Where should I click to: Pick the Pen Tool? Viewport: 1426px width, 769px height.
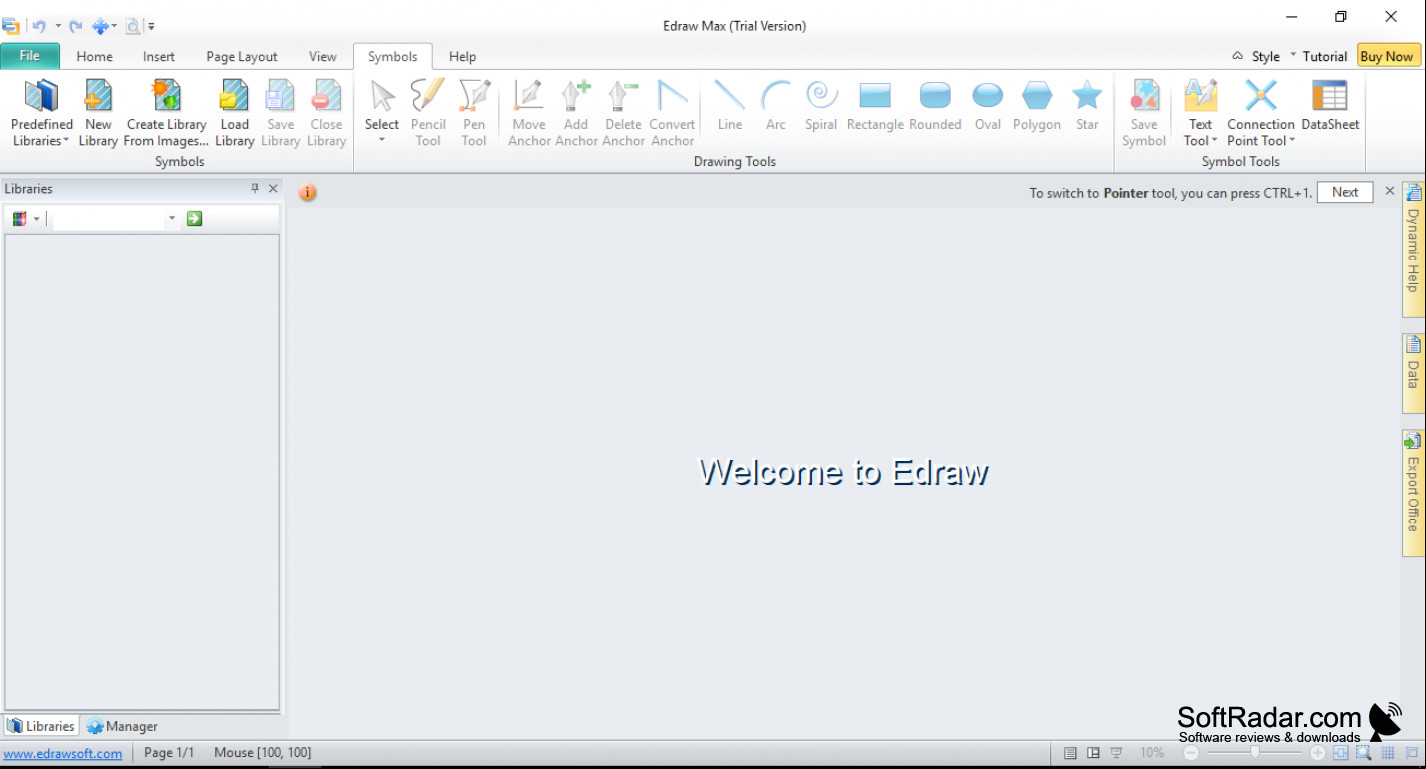coord(474,113)
